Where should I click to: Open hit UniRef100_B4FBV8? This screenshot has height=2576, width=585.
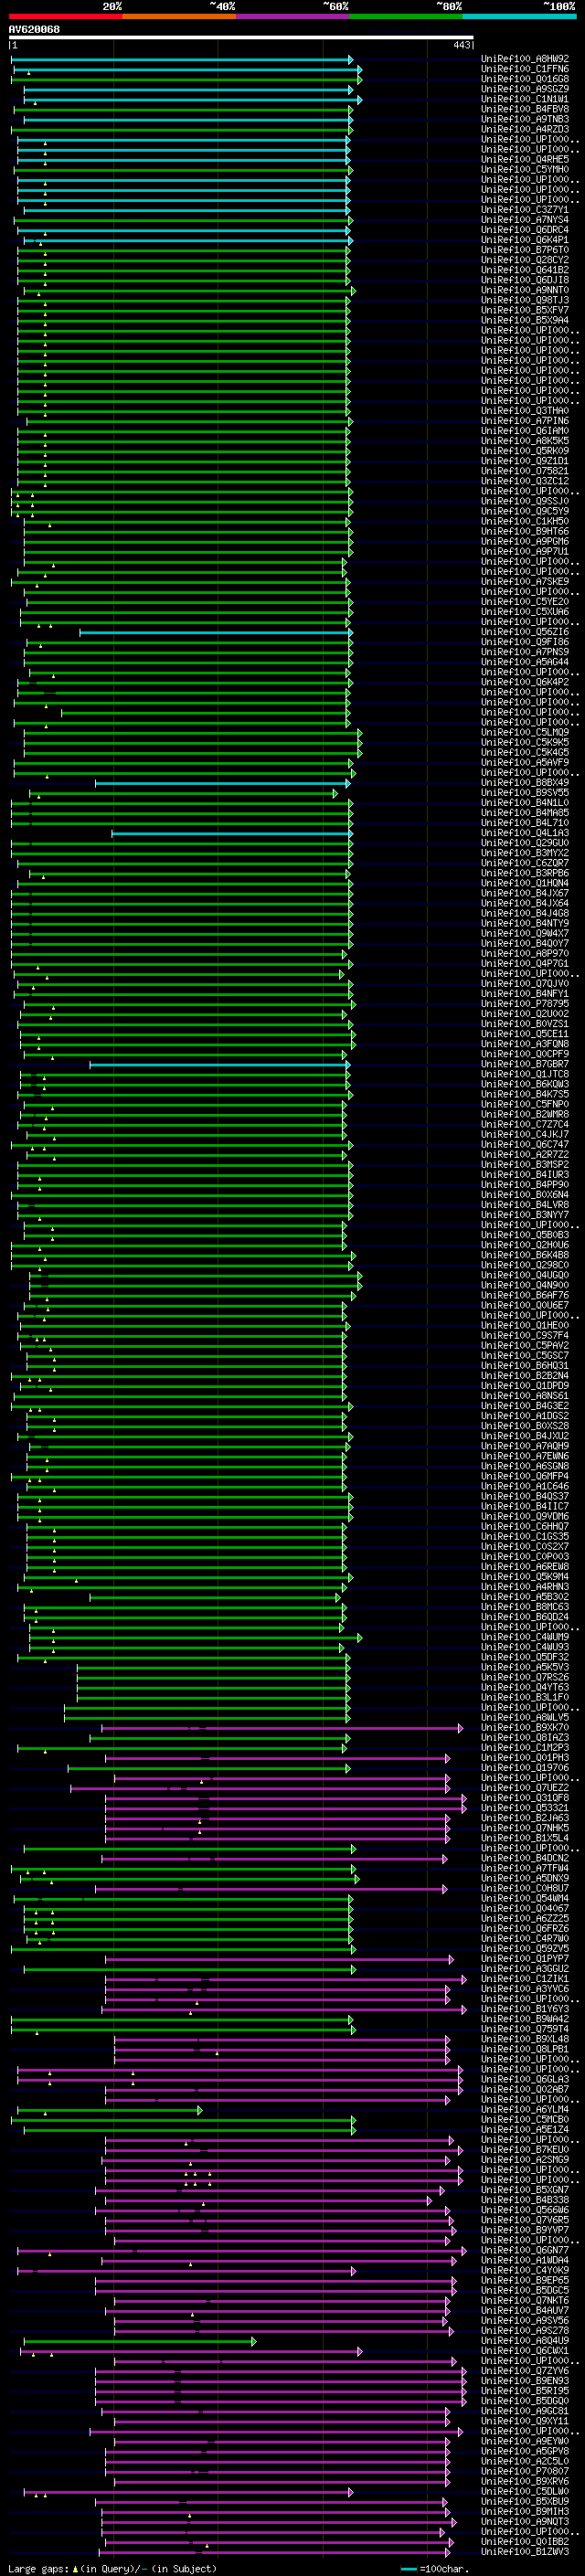click(x=524, y=109)
